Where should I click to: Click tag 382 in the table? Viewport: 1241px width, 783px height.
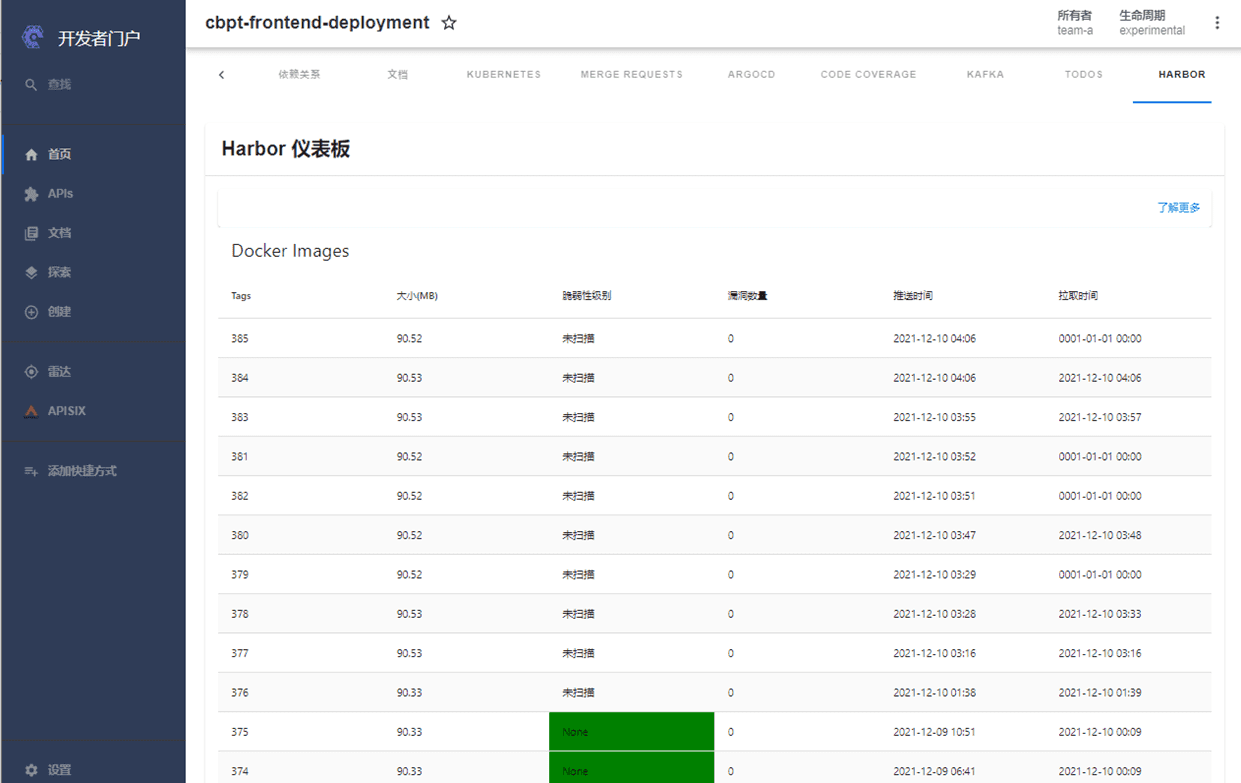click(240, 496)
